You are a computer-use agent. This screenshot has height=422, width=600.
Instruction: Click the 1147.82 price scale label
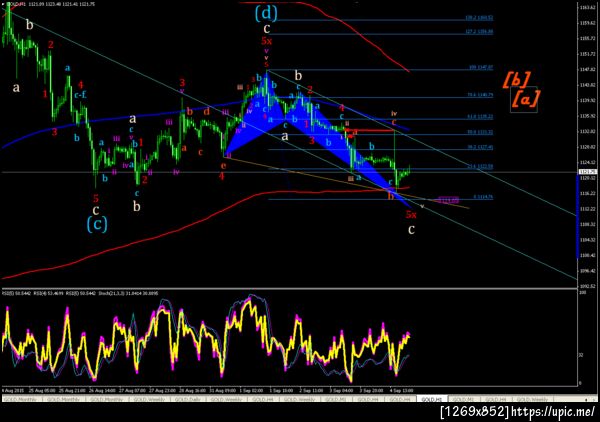tap(589, 70)
